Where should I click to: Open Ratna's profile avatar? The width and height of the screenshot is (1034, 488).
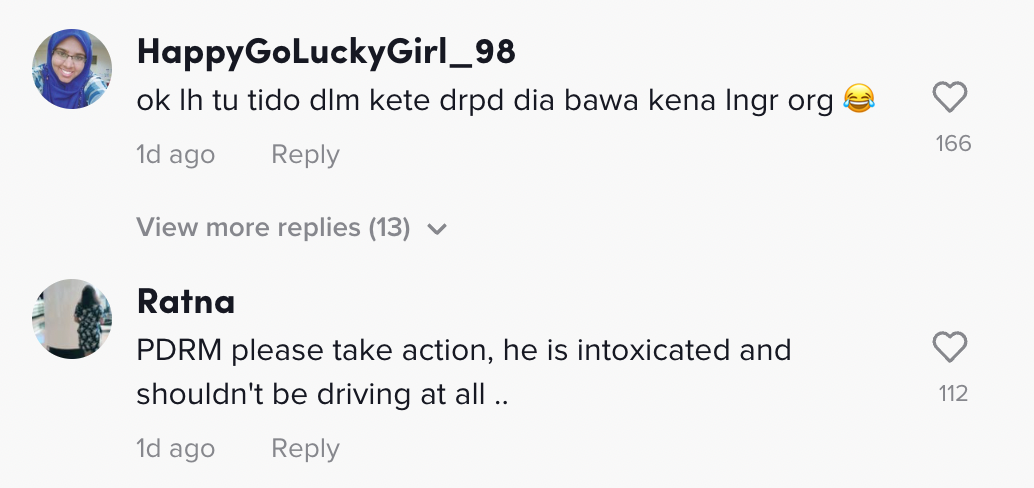tap(72, 317)
